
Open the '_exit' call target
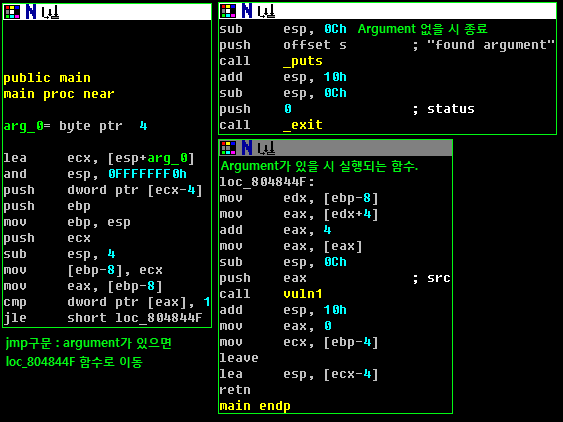[303, 125]
